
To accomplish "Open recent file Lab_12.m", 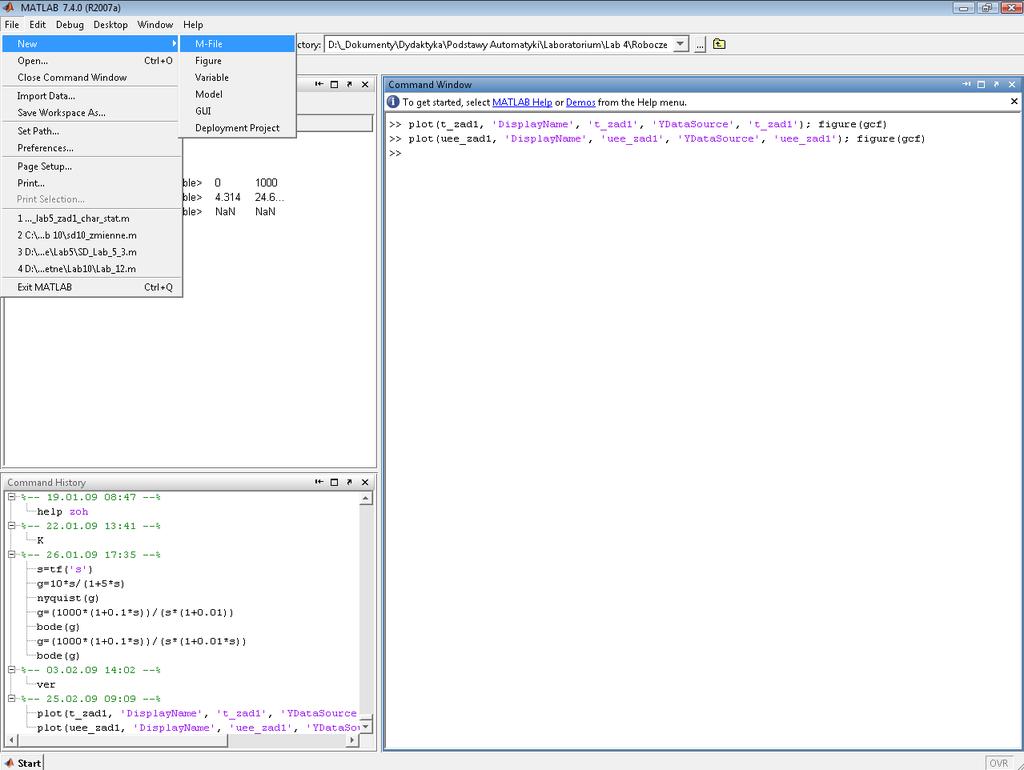I will click(91, 269).
